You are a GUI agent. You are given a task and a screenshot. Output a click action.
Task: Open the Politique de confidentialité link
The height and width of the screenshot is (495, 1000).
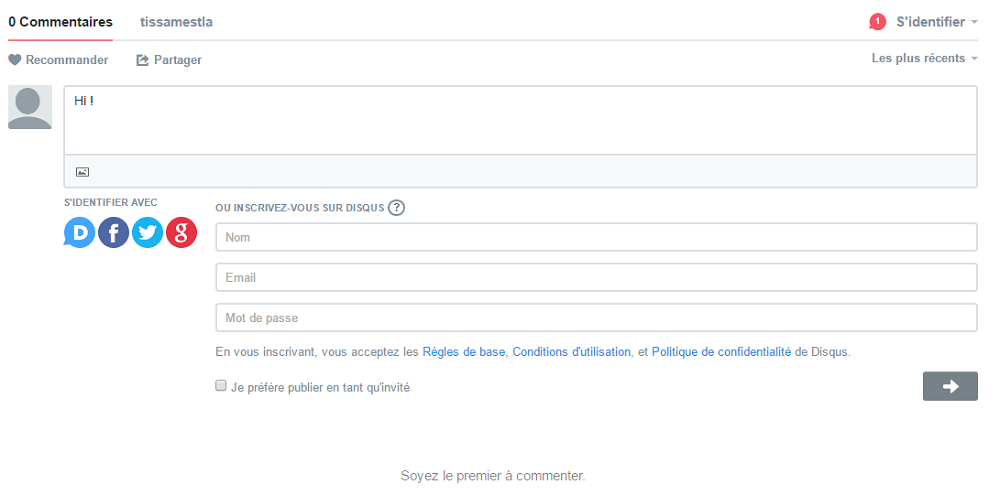pos(721,351)
